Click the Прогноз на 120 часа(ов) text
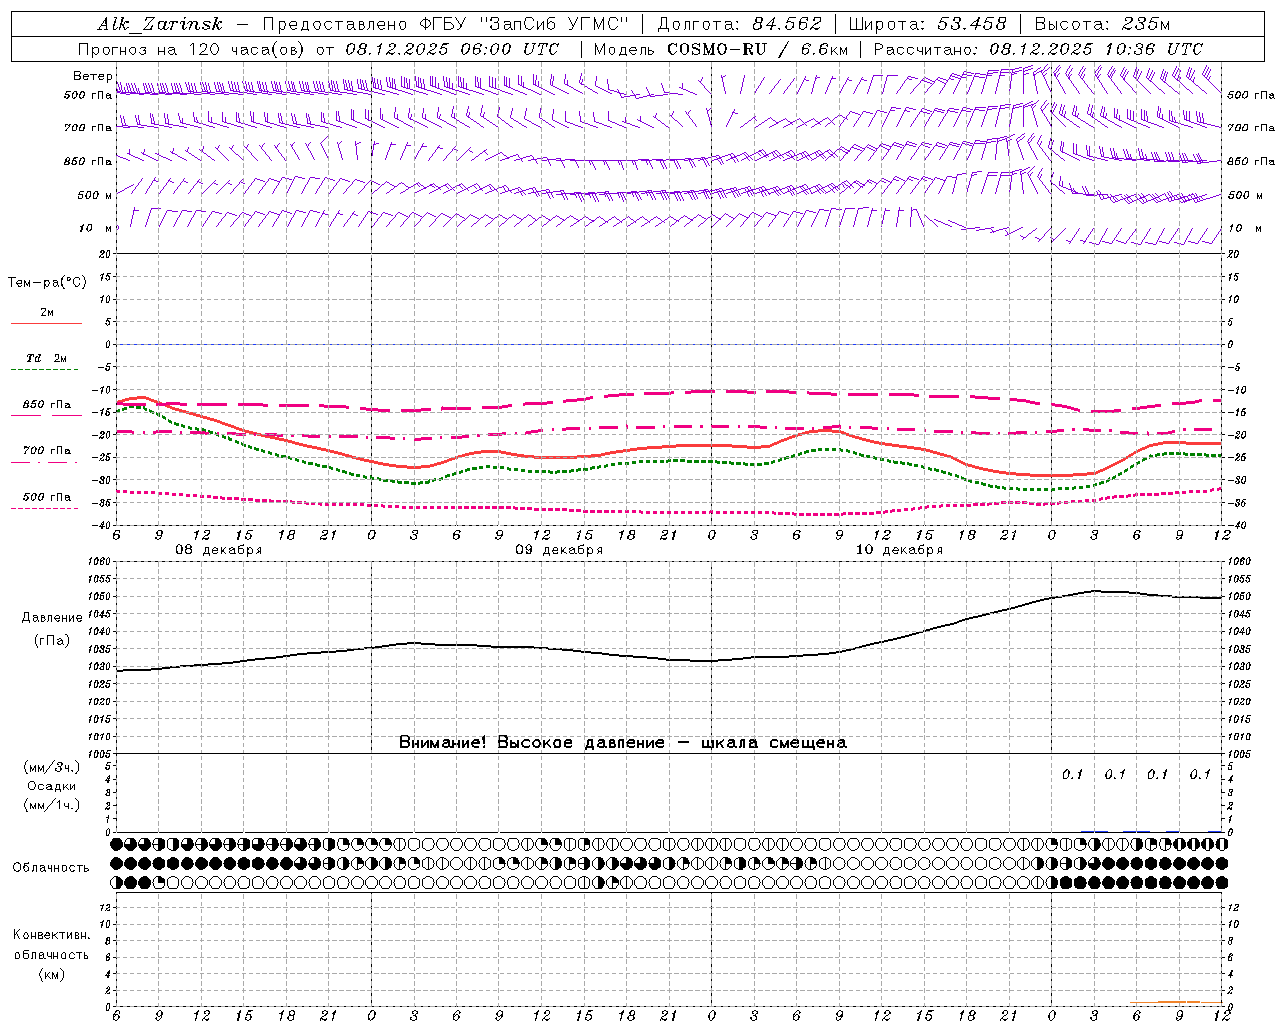 [x=193, y=48]
